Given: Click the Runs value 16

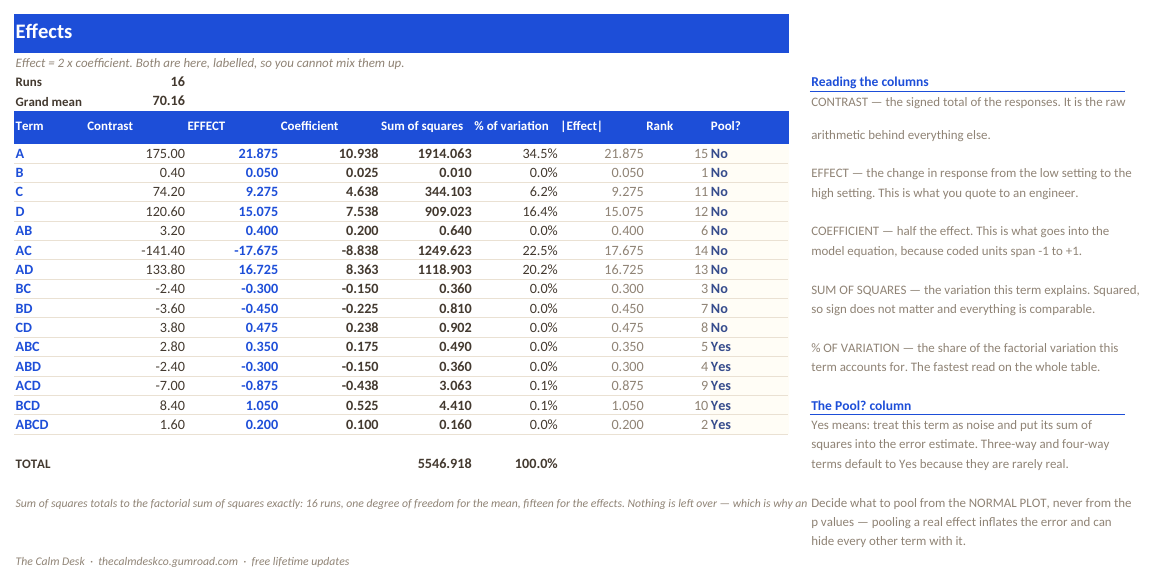Looking at the screenshot, I should point(177,82).
